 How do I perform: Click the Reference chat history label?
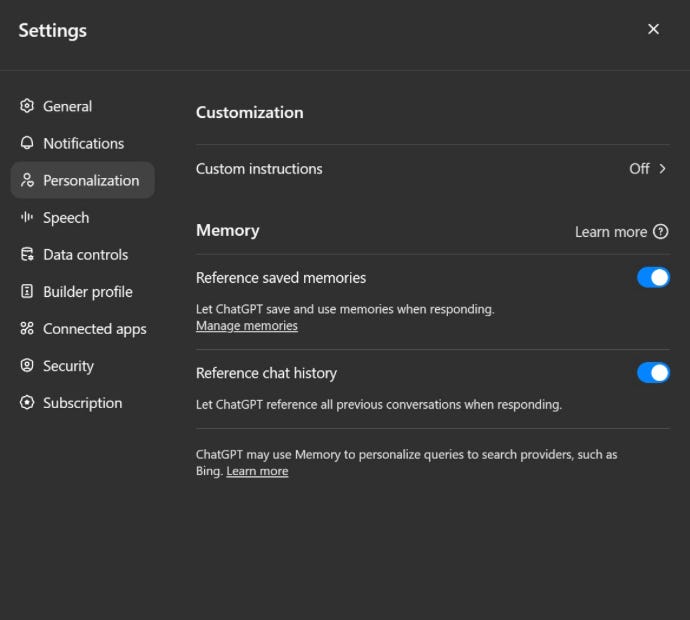click(266, 373)
